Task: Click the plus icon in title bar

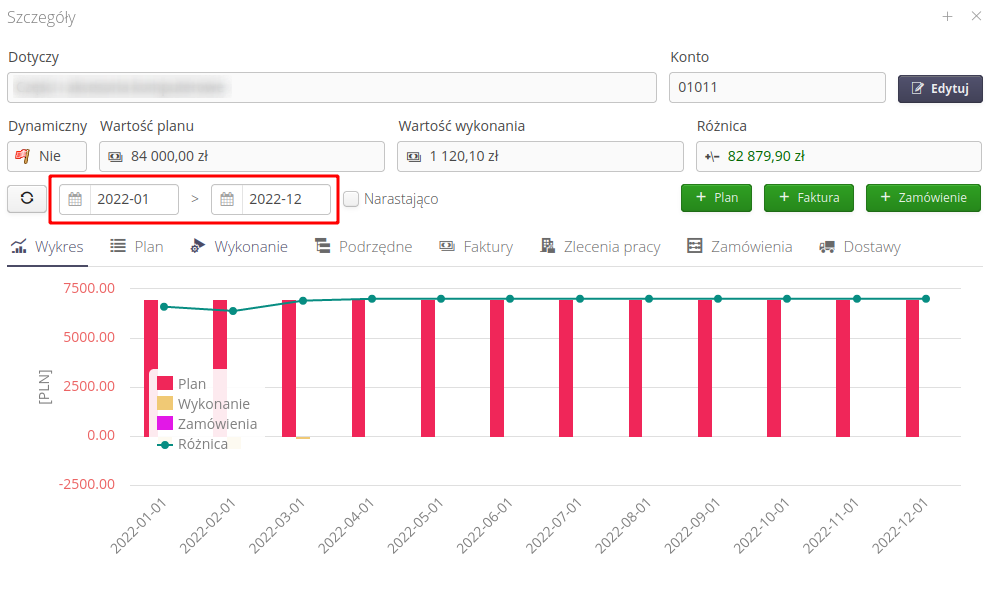Action: (947, 17)
